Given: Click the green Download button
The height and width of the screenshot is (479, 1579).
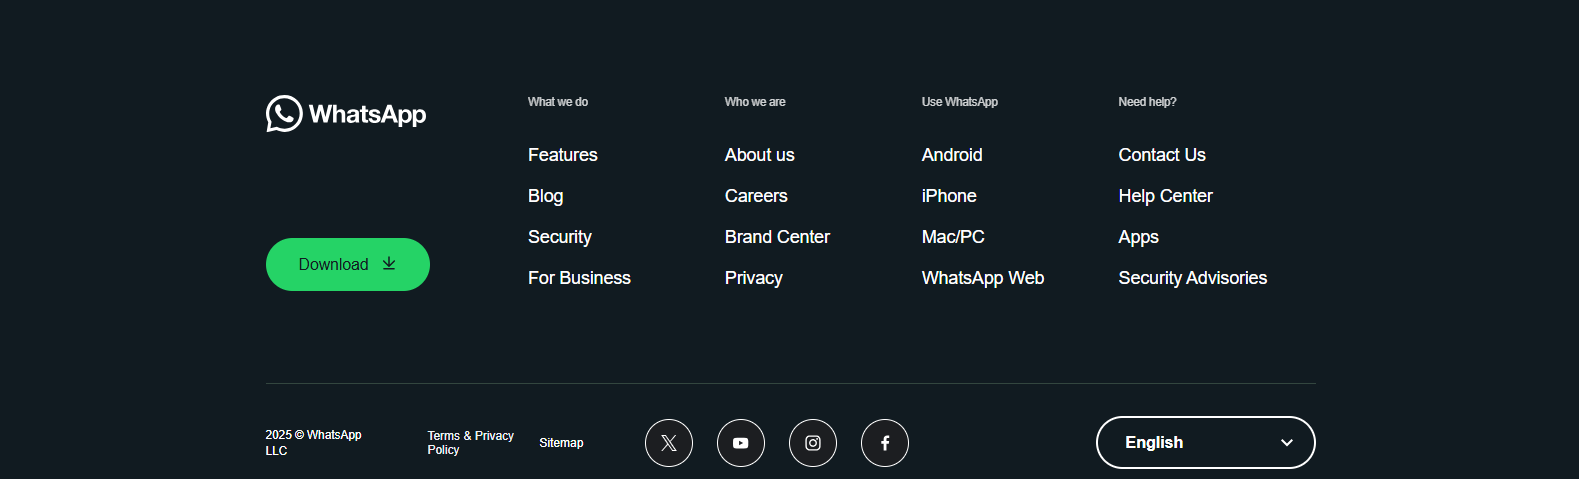Looking at the screenshot, I should click(347, 264).
